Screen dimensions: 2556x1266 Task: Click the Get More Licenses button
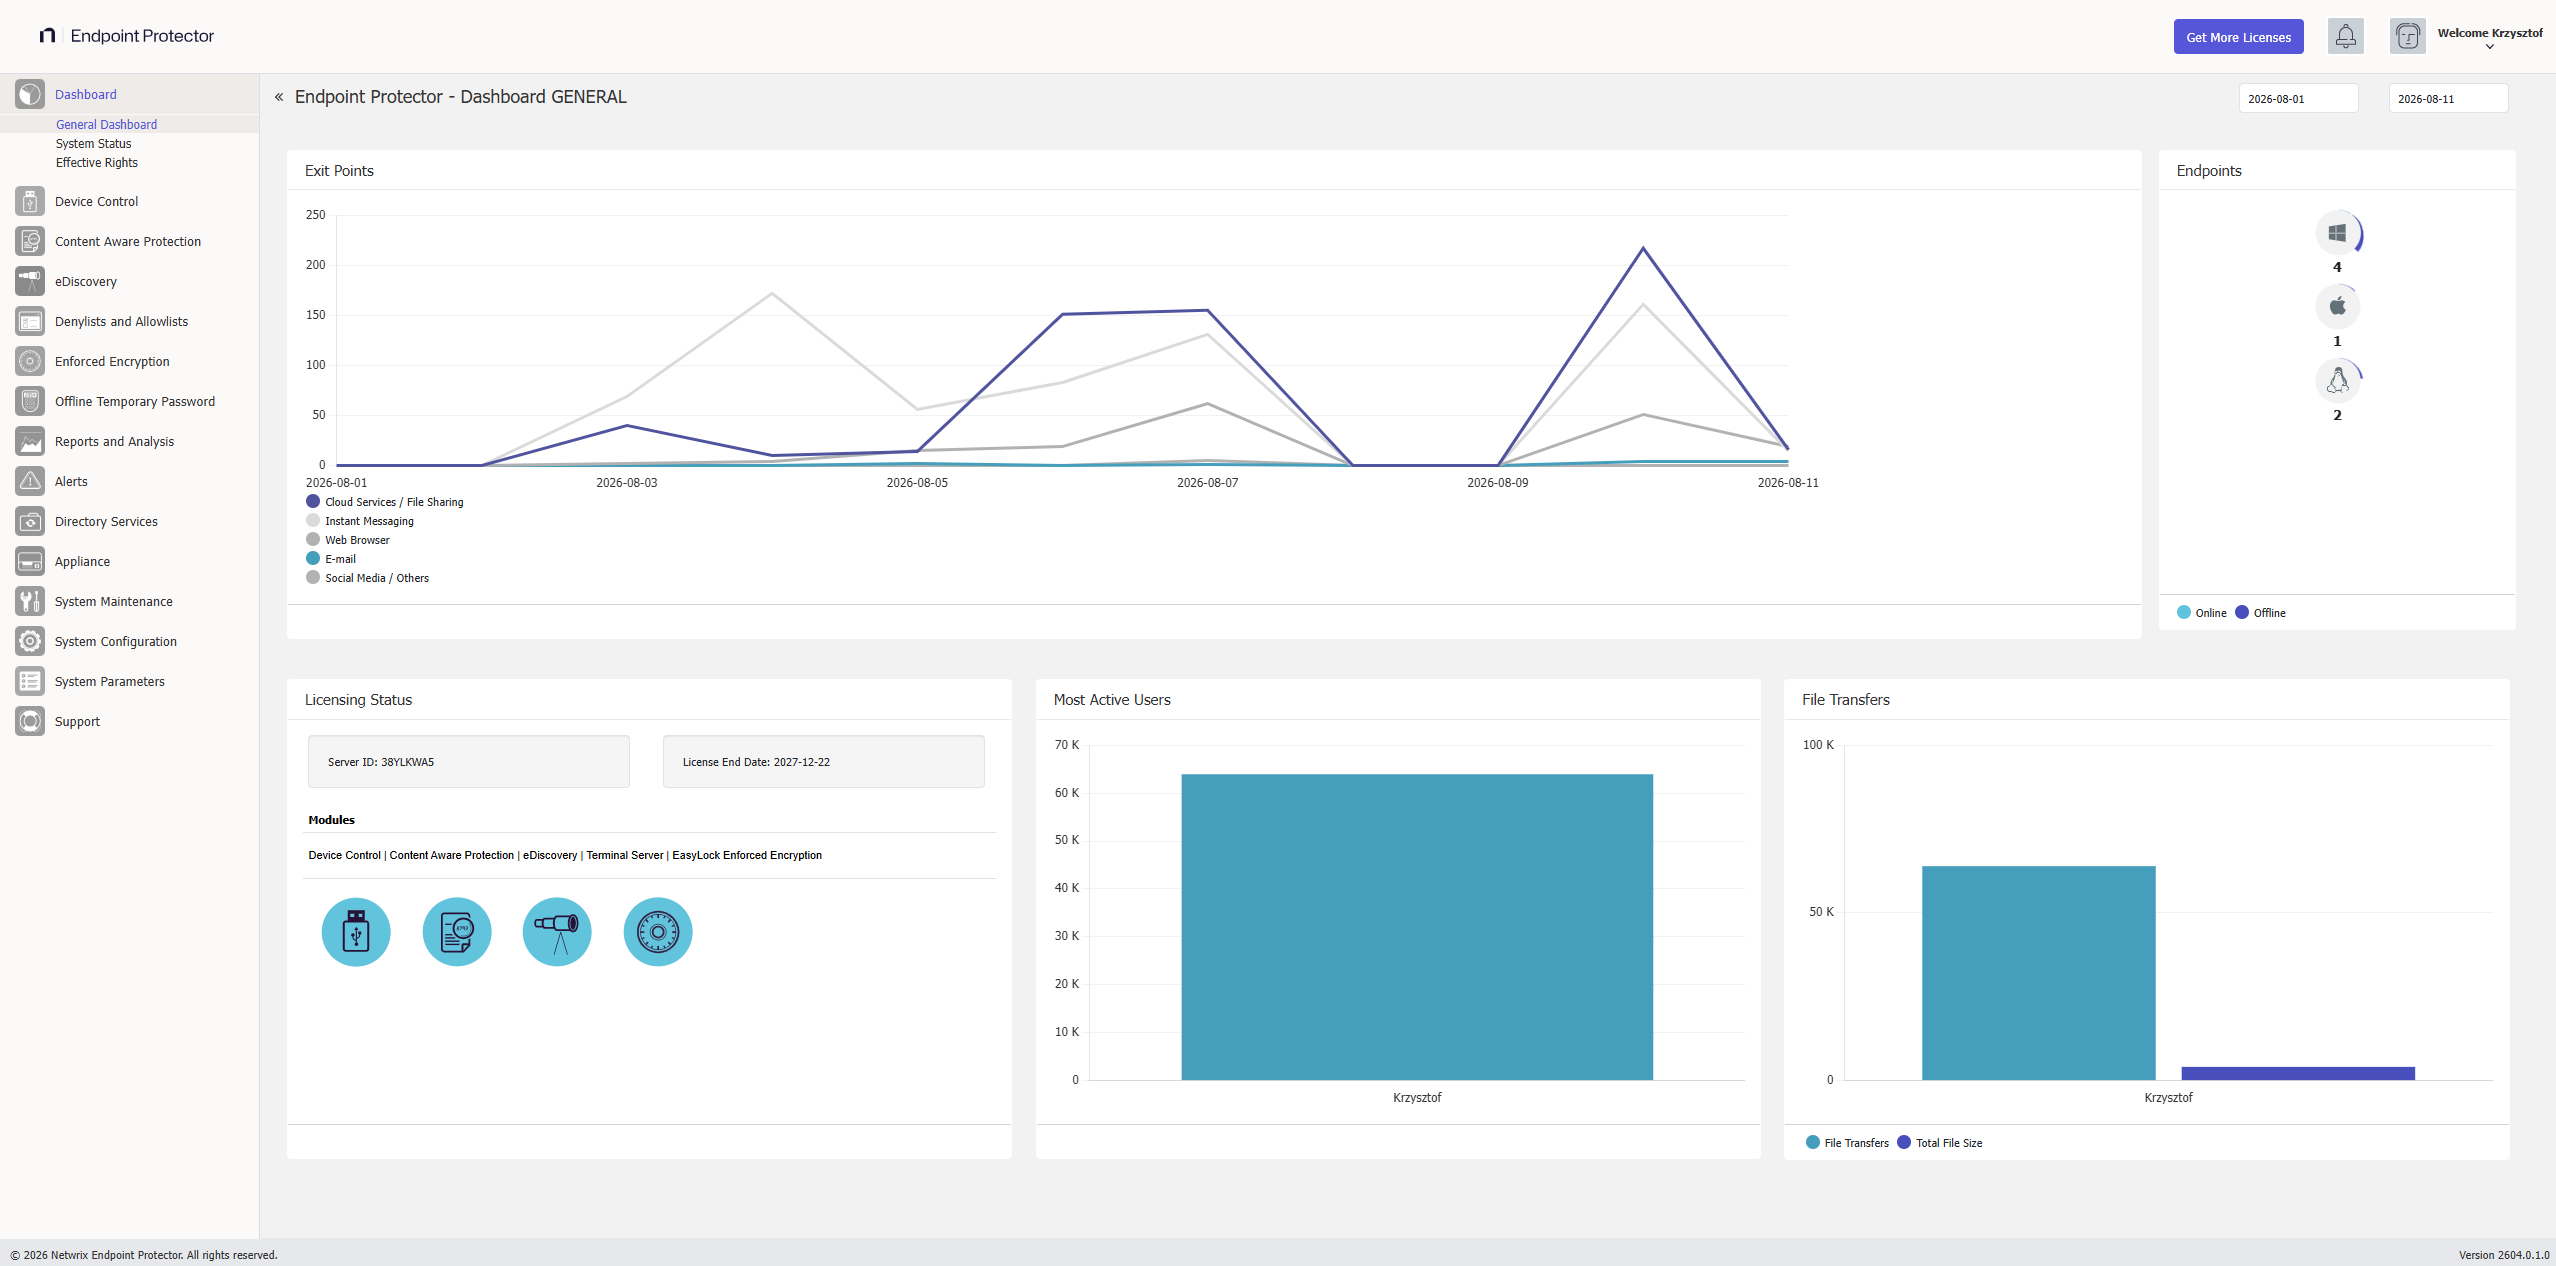click(2238, 37)
